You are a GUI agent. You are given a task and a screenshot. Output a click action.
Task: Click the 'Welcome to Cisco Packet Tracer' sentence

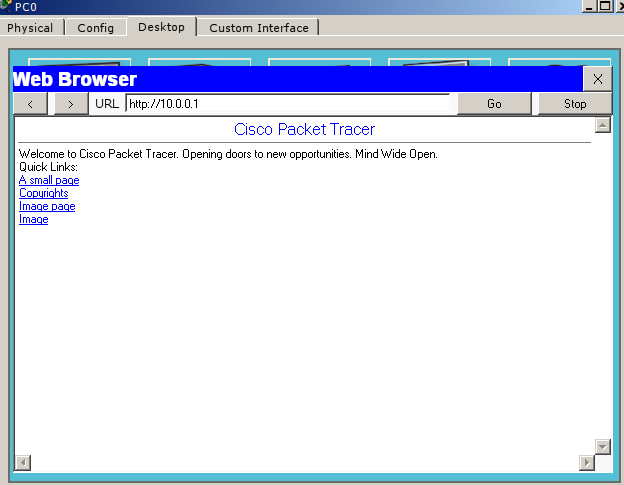click(x=228, y=154)
